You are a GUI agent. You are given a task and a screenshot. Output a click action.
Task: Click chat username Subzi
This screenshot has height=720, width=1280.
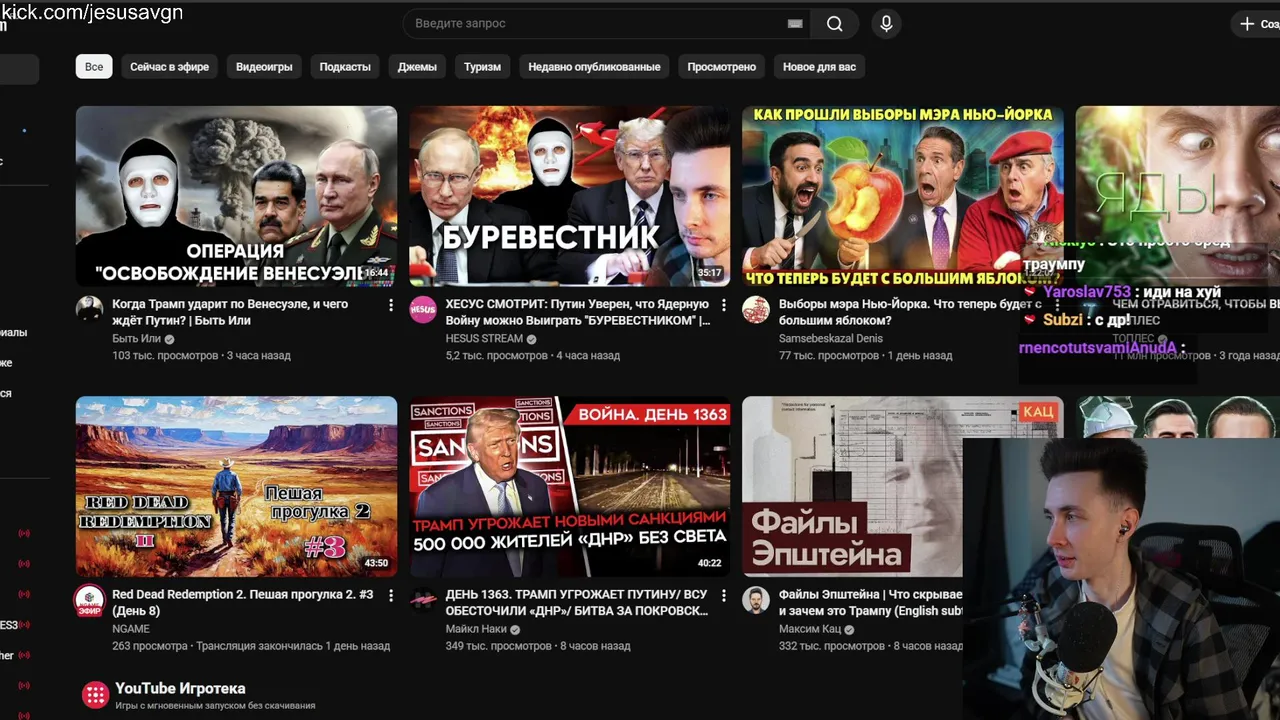(1062, 320)
